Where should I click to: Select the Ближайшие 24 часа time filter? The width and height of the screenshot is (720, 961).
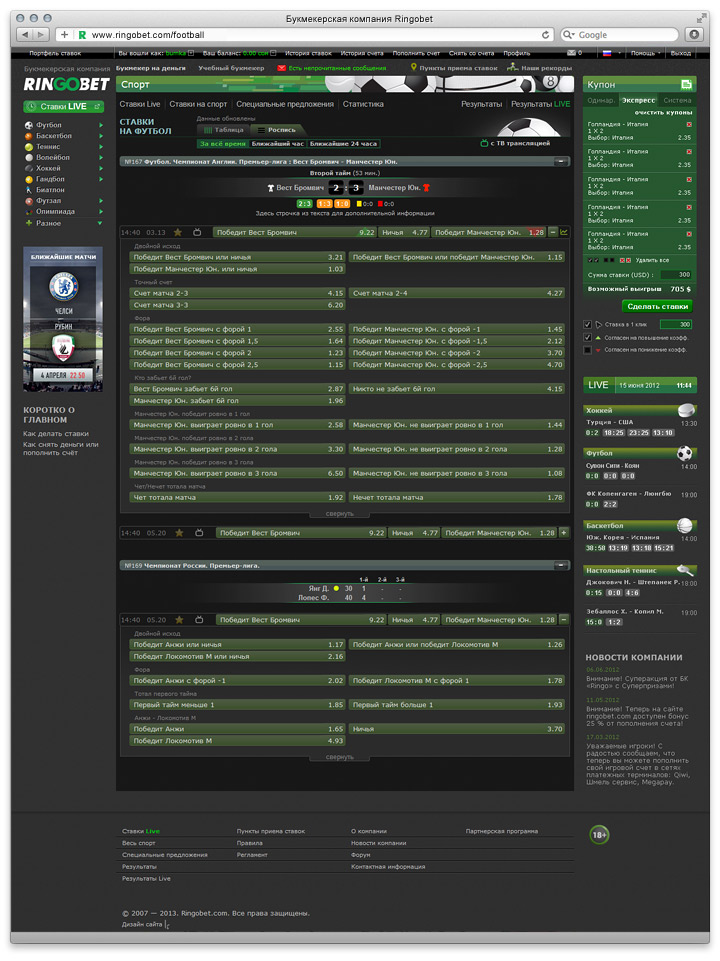click(343, 144)
